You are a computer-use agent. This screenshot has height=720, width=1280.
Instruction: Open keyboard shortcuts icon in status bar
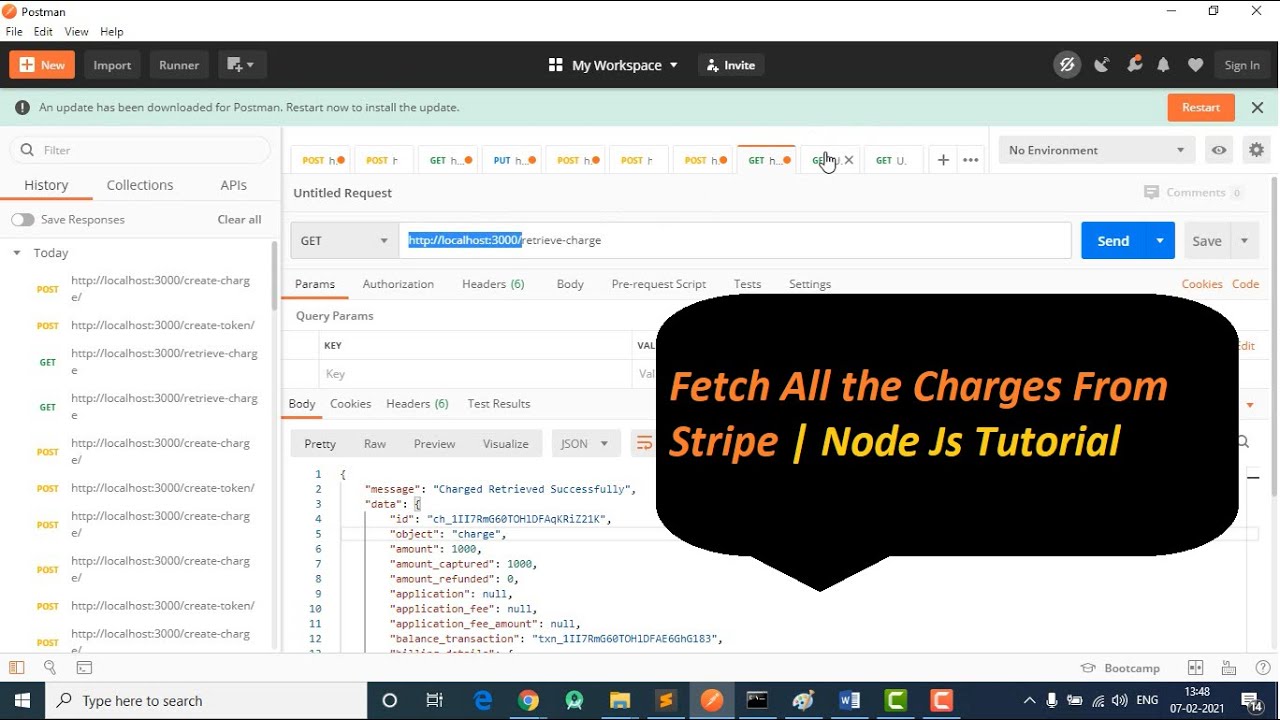tap(1229, 668)
